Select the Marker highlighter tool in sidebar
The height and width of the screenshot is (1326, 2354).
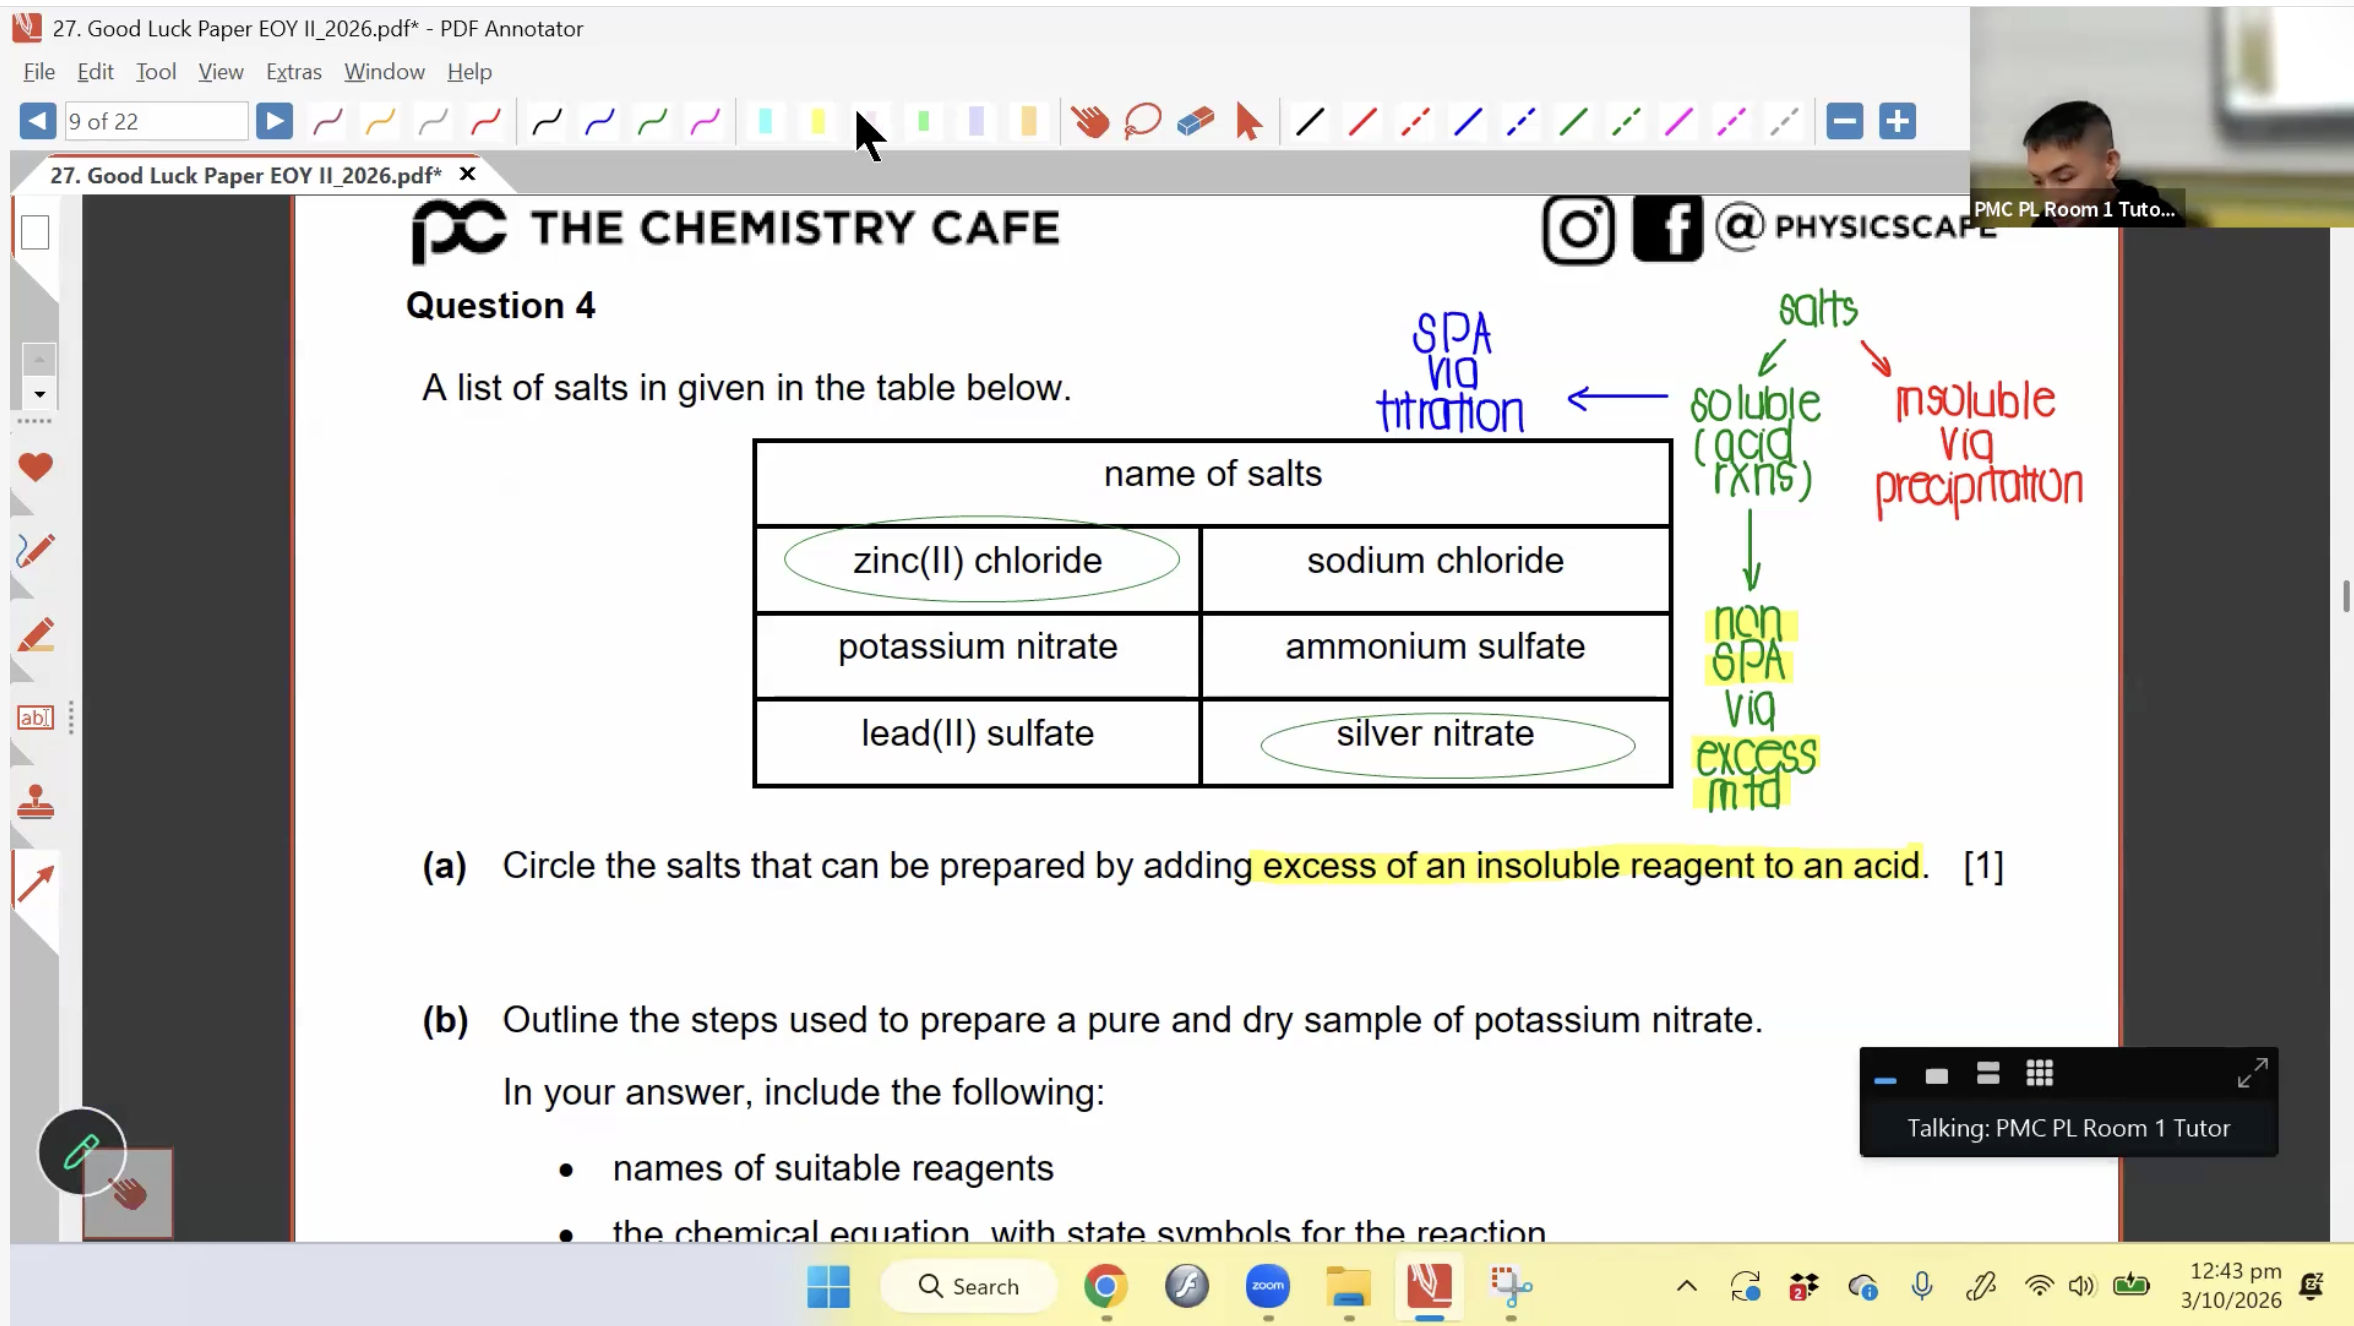[x=35, y=635]
